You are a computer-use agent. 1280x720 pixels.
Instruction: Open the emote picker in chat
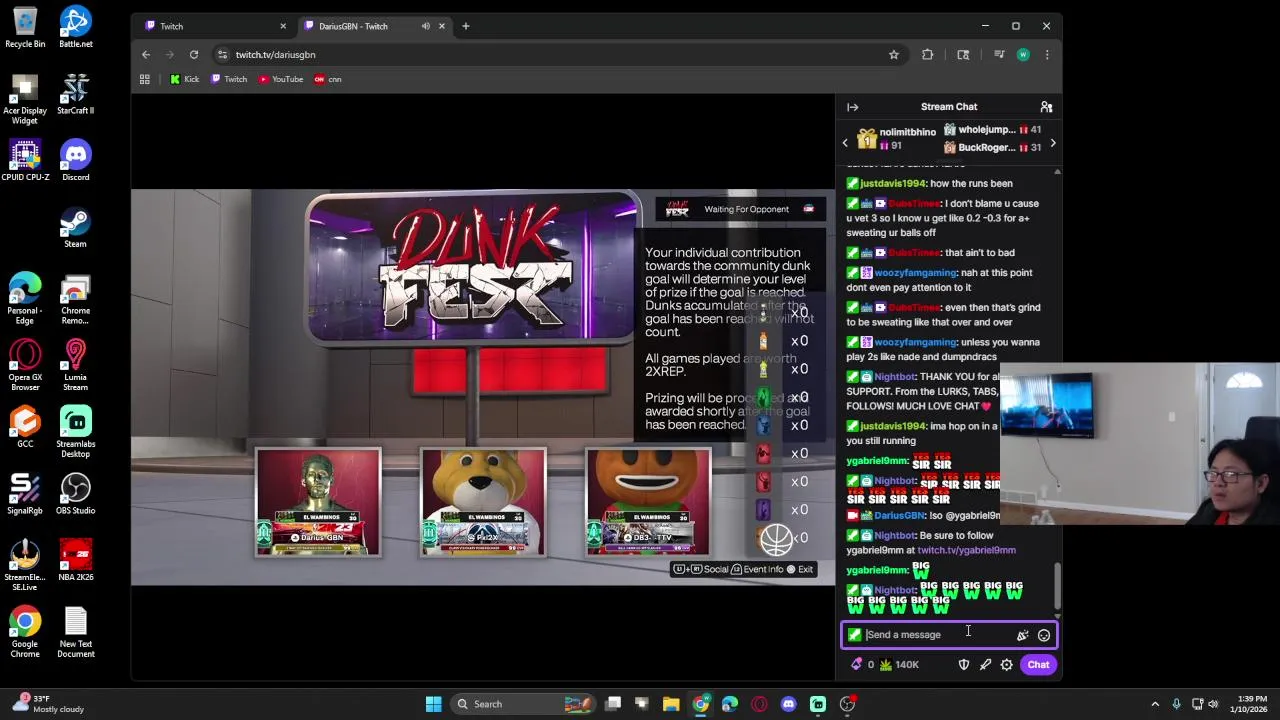(x=1044, y=635)
